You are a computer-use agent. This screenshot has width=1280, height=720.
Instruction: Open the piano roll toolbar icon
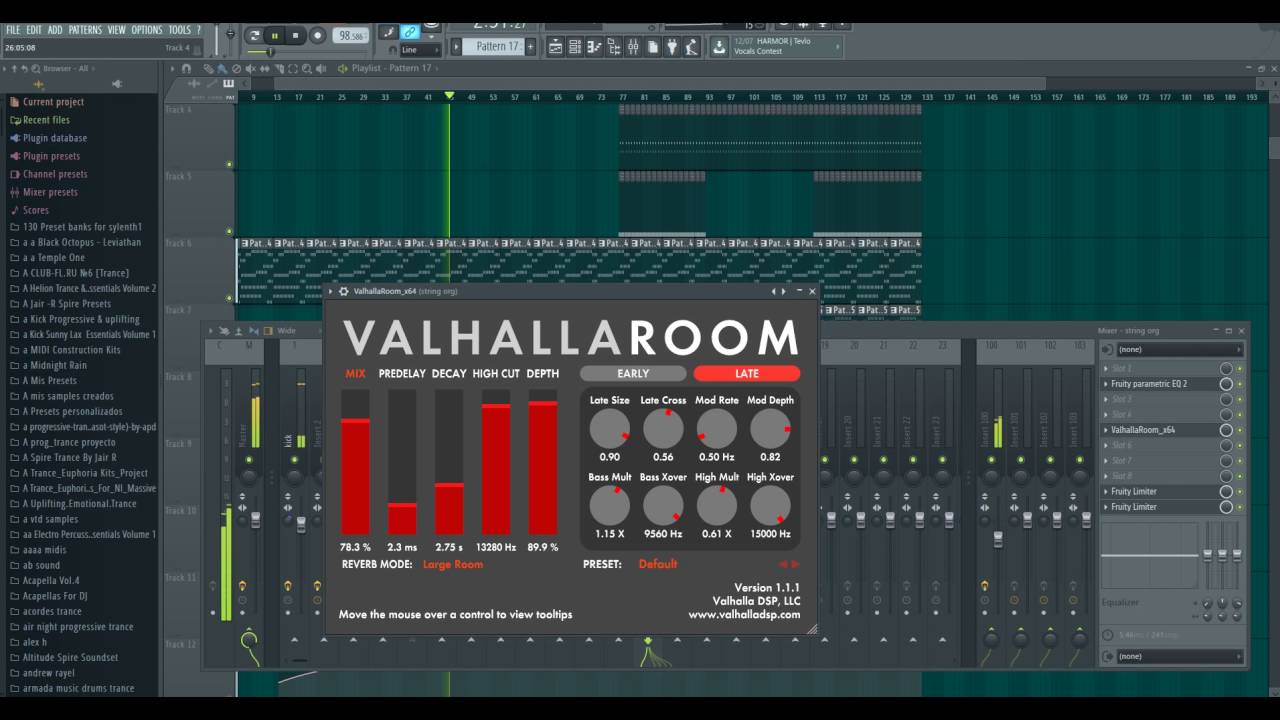[x=594, y=46]
